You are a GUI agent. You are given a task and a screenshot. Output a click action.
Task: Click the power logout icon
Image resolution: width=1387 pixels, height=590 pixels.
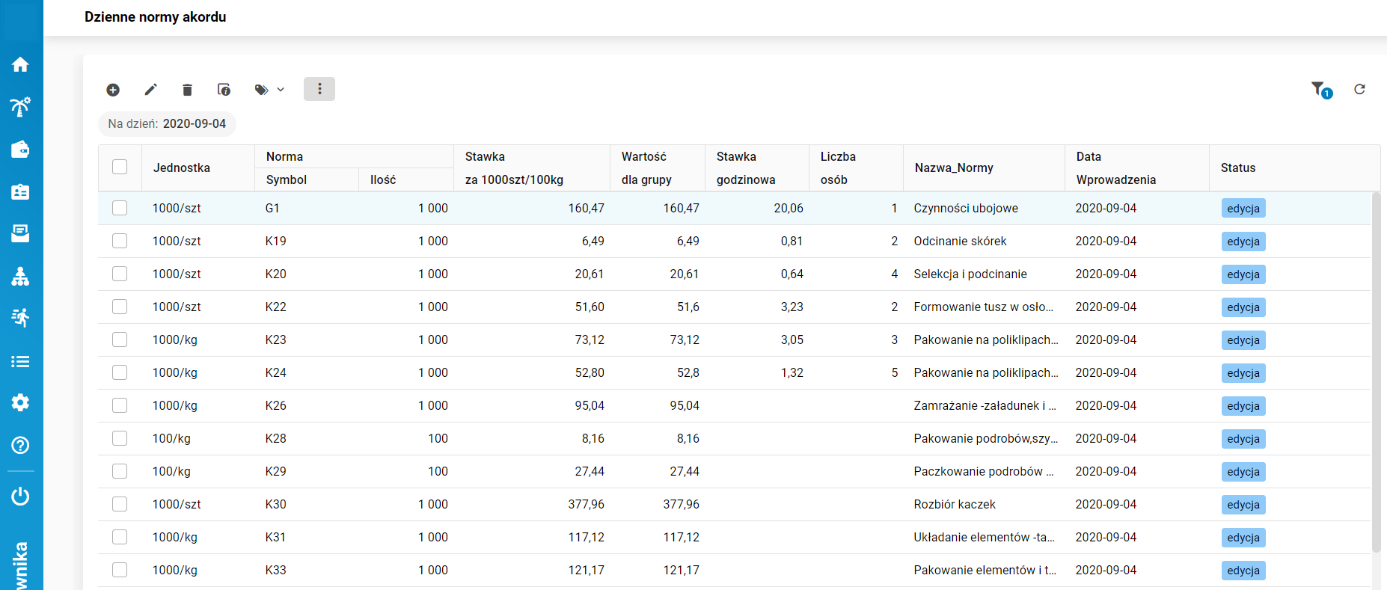20,496
